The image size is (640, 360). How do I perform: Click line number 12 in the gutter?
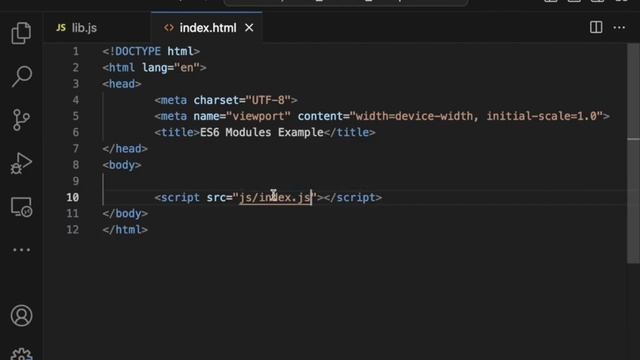tap(73, 230)
